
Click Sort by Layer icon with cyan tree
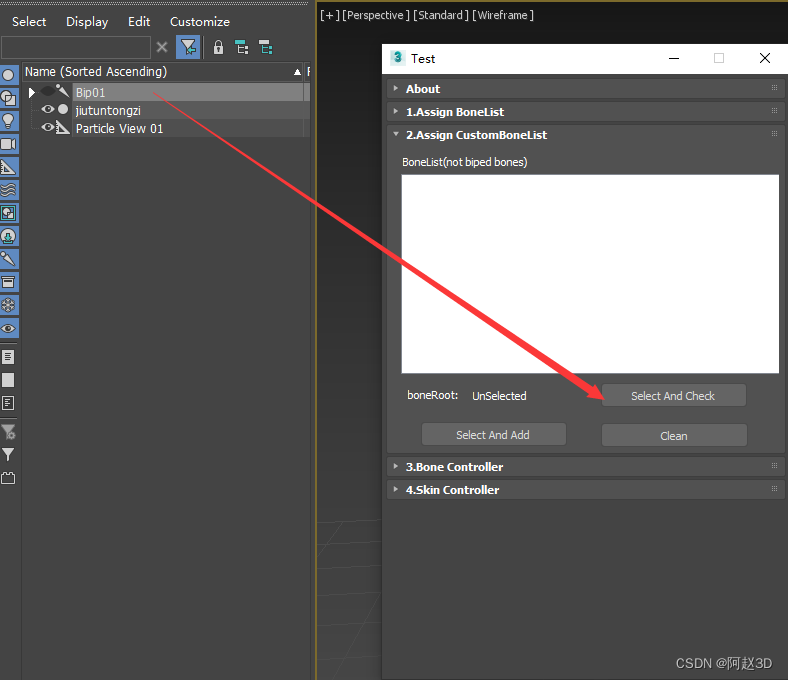pyautogui.click(x=265, y=48)
